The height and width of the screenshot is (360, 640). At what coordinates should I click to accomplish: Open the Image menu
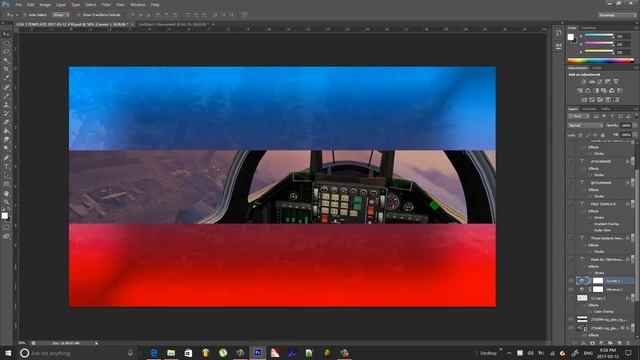click(45, 4)
